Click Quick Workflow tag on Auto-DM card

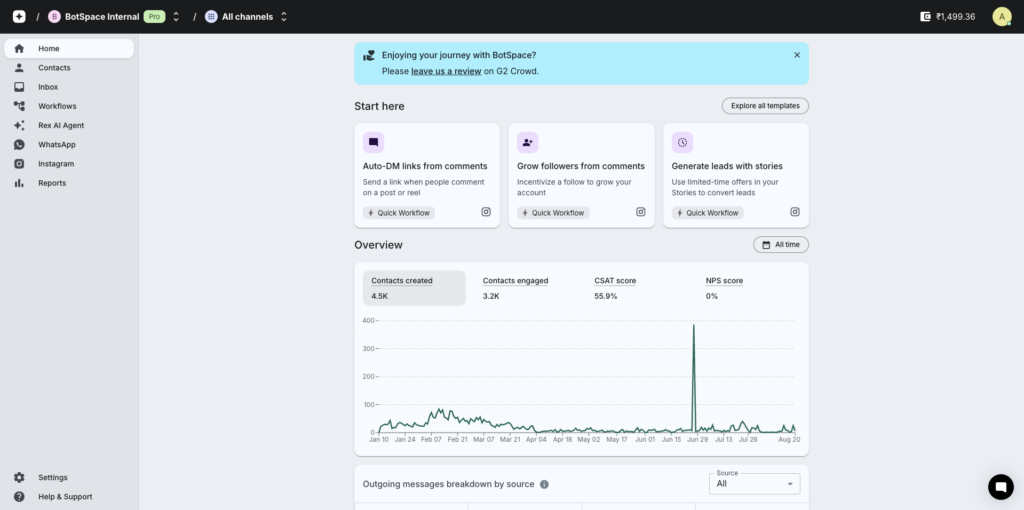[x=399, y=213]
